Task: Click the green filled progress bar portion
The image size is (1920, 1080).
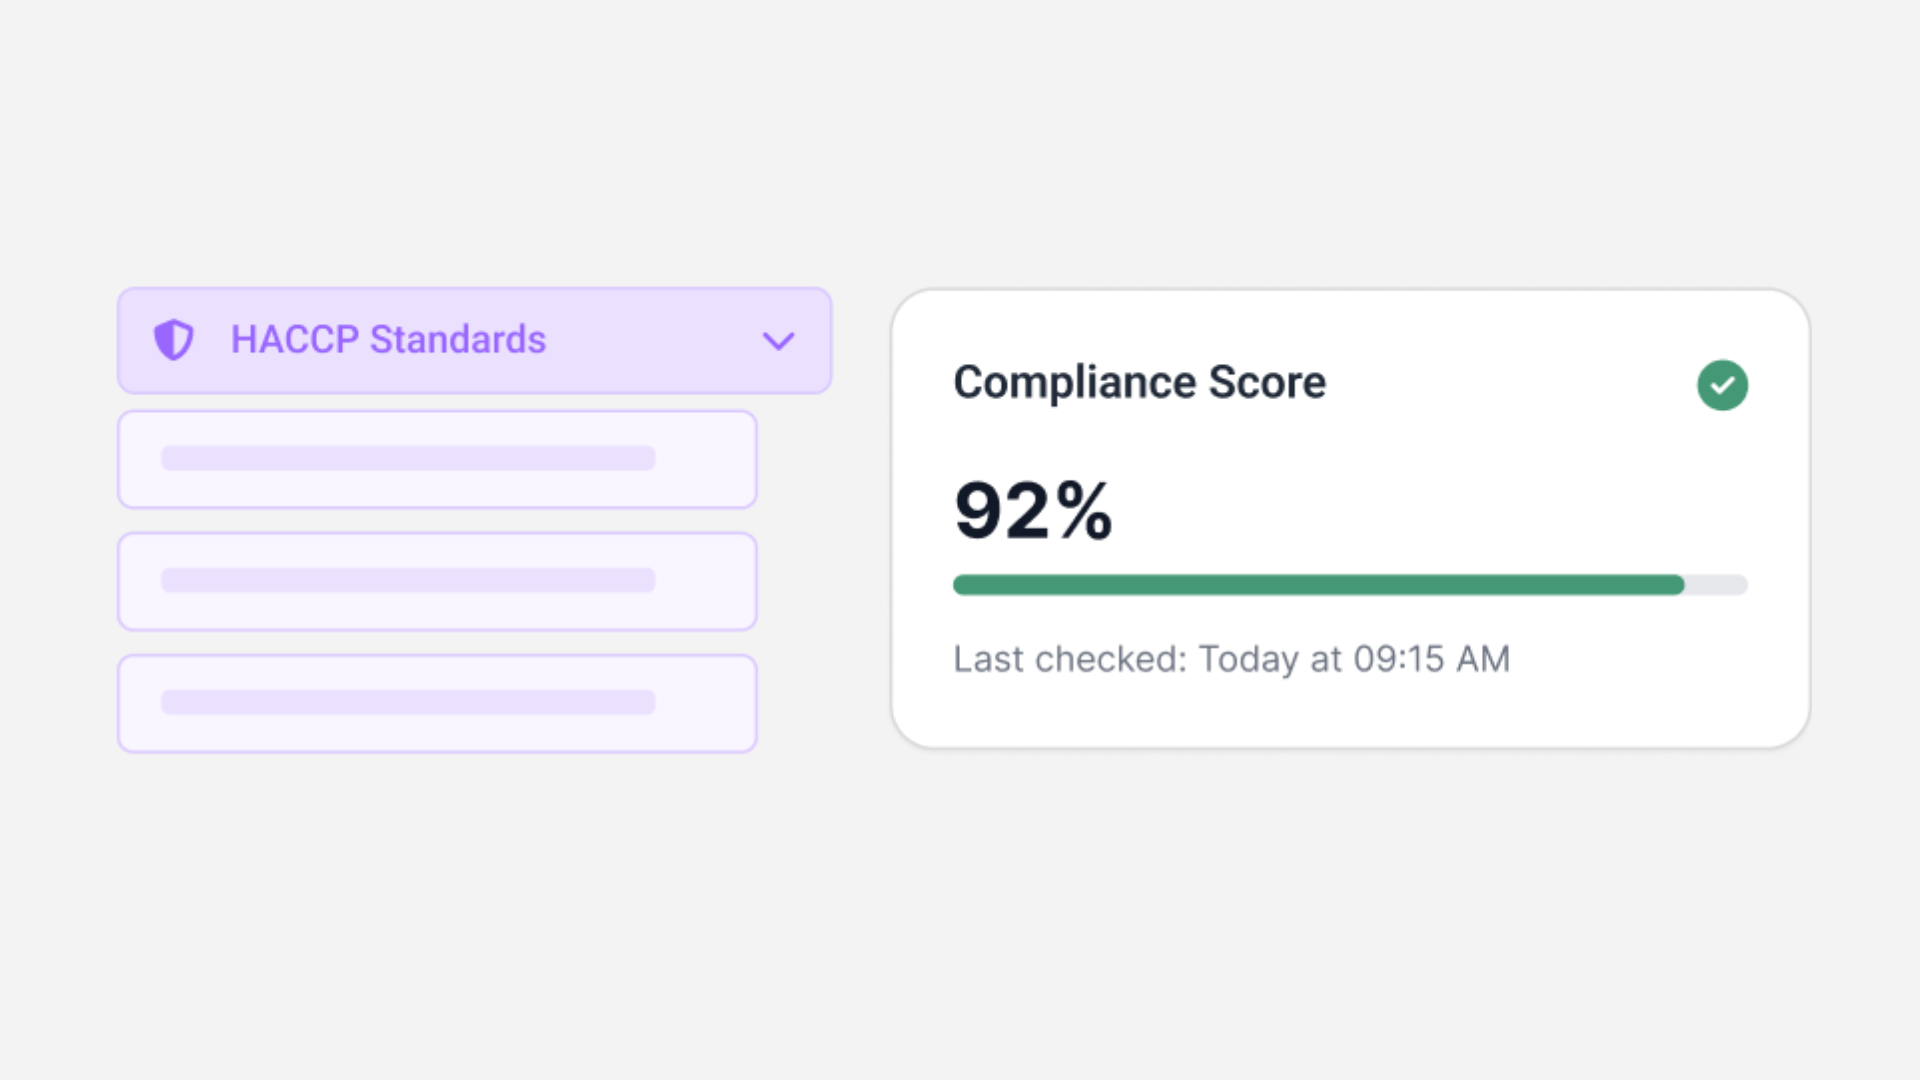Action: tap(1318, 585)
